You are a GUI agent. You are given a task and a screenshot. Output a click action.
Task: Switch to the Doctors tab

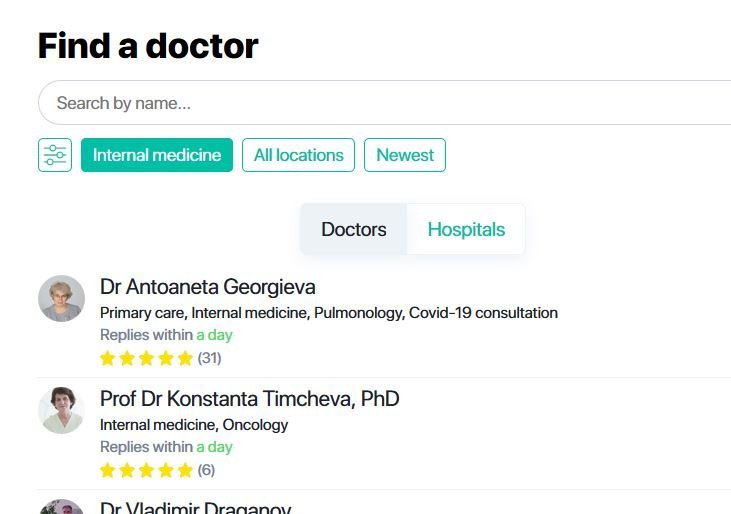(354, 230)
